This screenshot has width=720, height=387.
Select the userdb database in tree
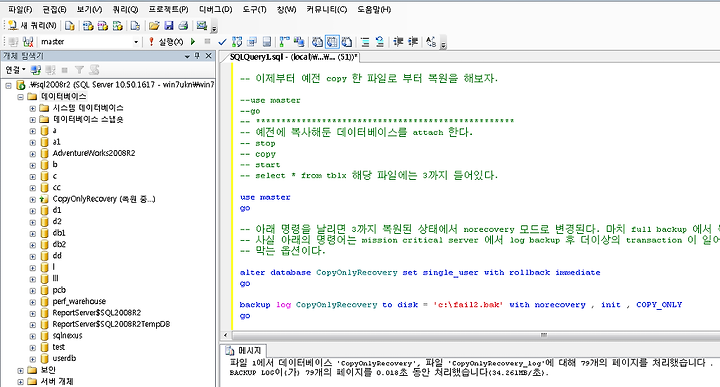(64, 358)
